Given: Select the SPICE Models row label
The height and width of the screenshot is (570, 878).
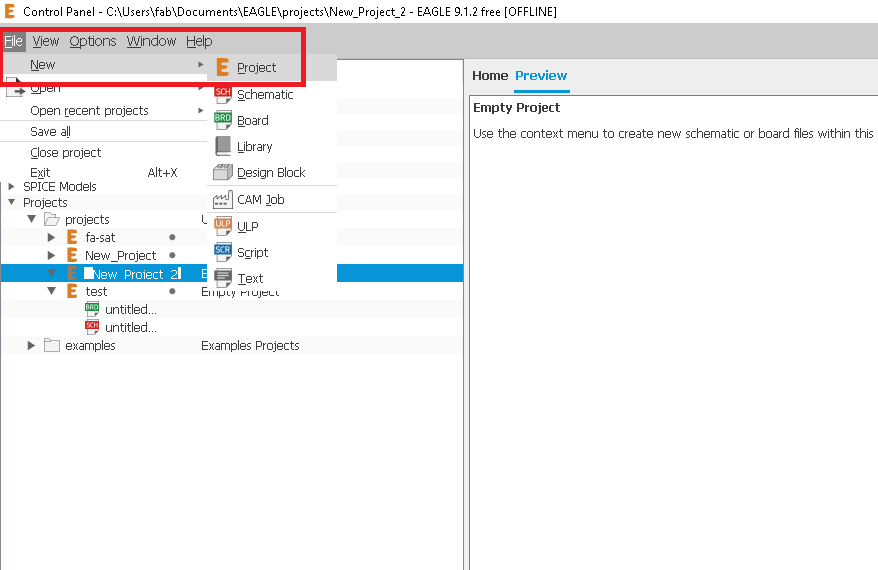Looking at the screenshot, I should click(x=59, y=186).
